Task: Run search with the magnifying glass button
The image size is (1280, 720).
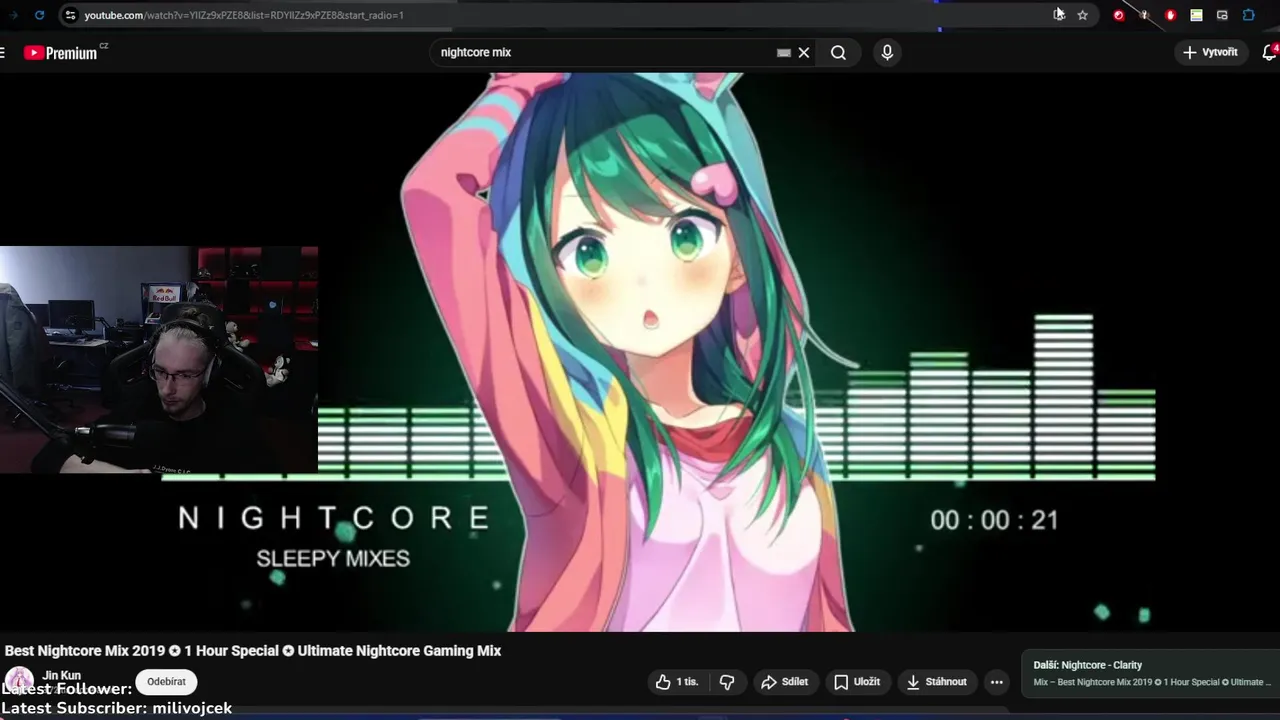Action: 838,52
